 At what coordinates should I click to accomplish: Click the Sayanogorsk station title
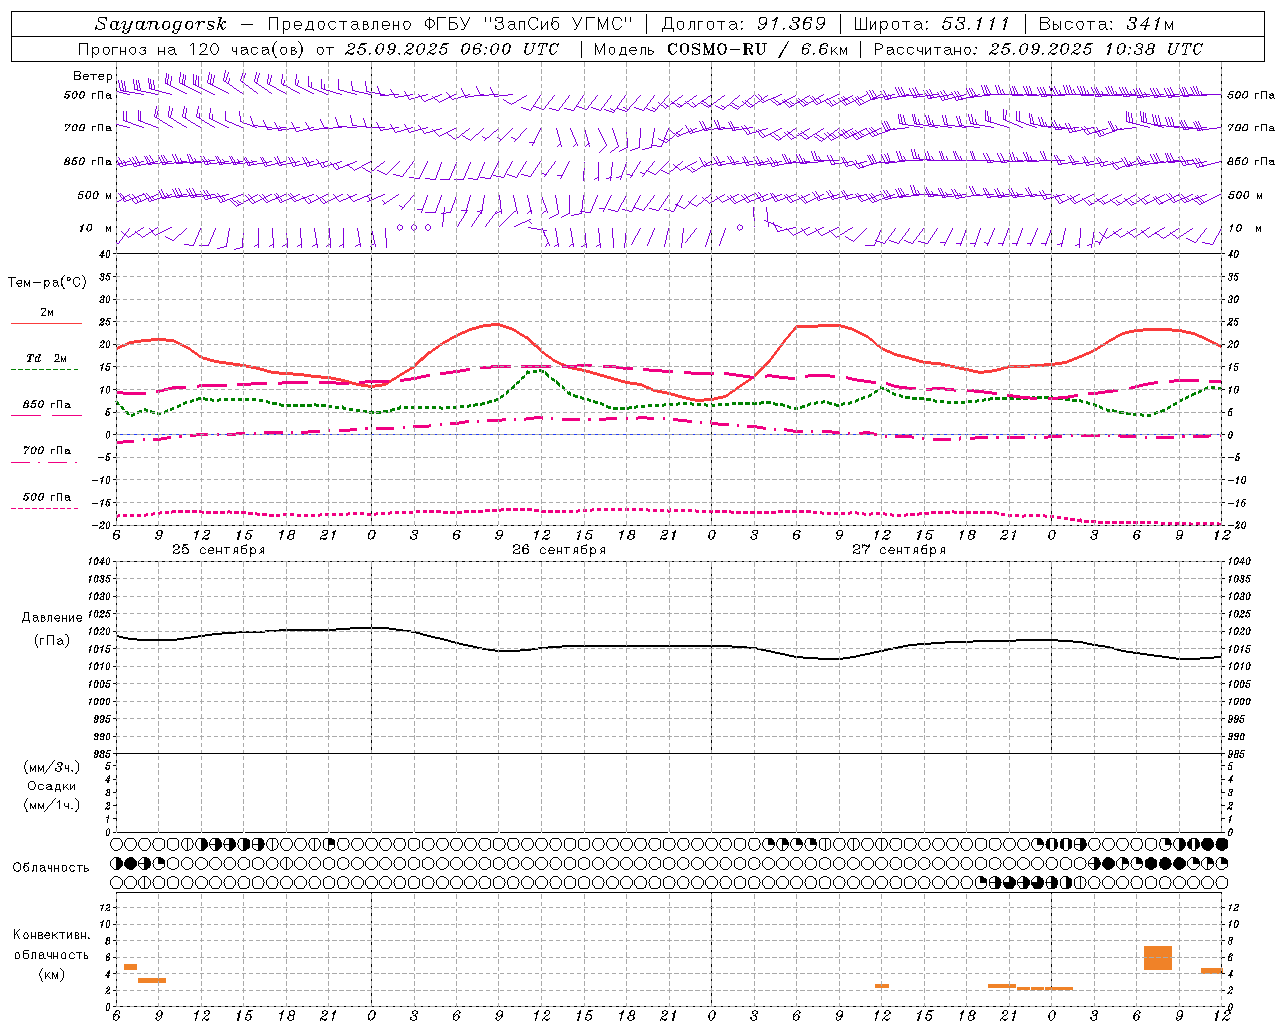[x=161, y=24]
